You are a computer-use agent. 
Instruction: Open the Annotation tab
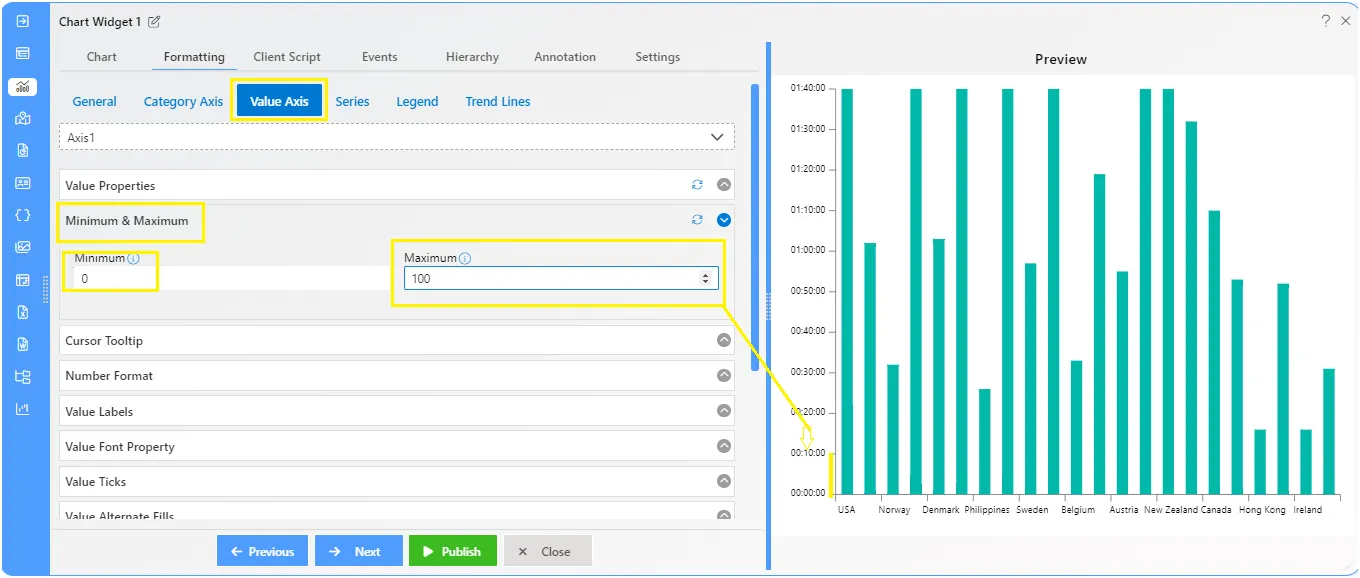click(x=565, y=57)
